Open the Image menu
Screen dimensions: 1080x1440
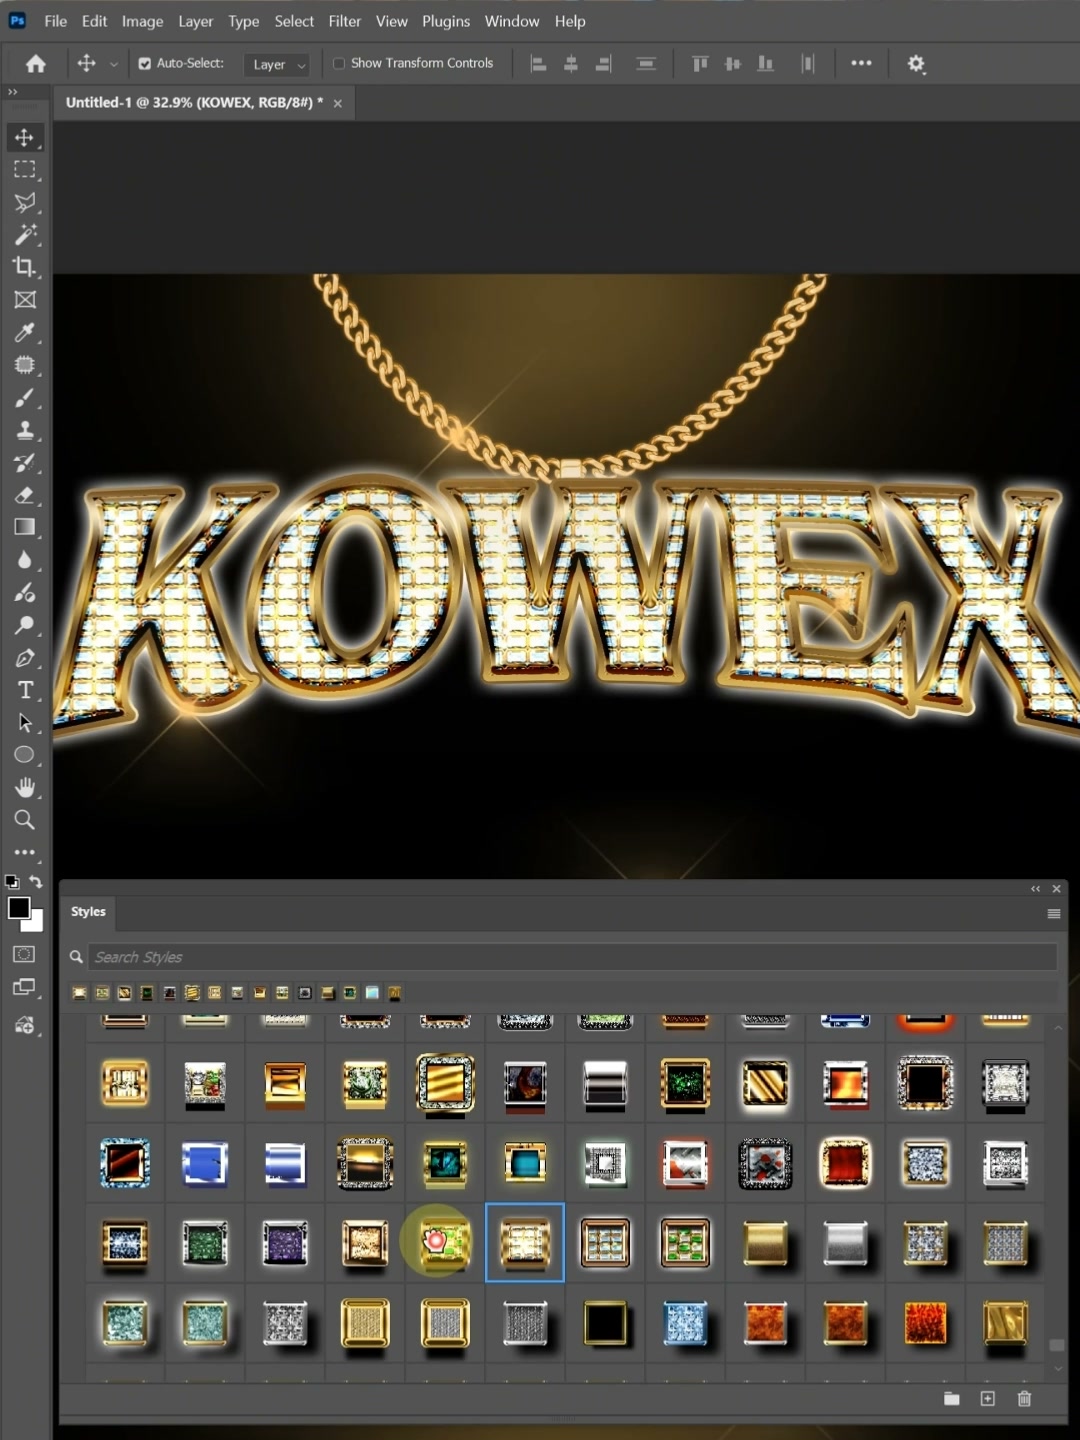142,21
